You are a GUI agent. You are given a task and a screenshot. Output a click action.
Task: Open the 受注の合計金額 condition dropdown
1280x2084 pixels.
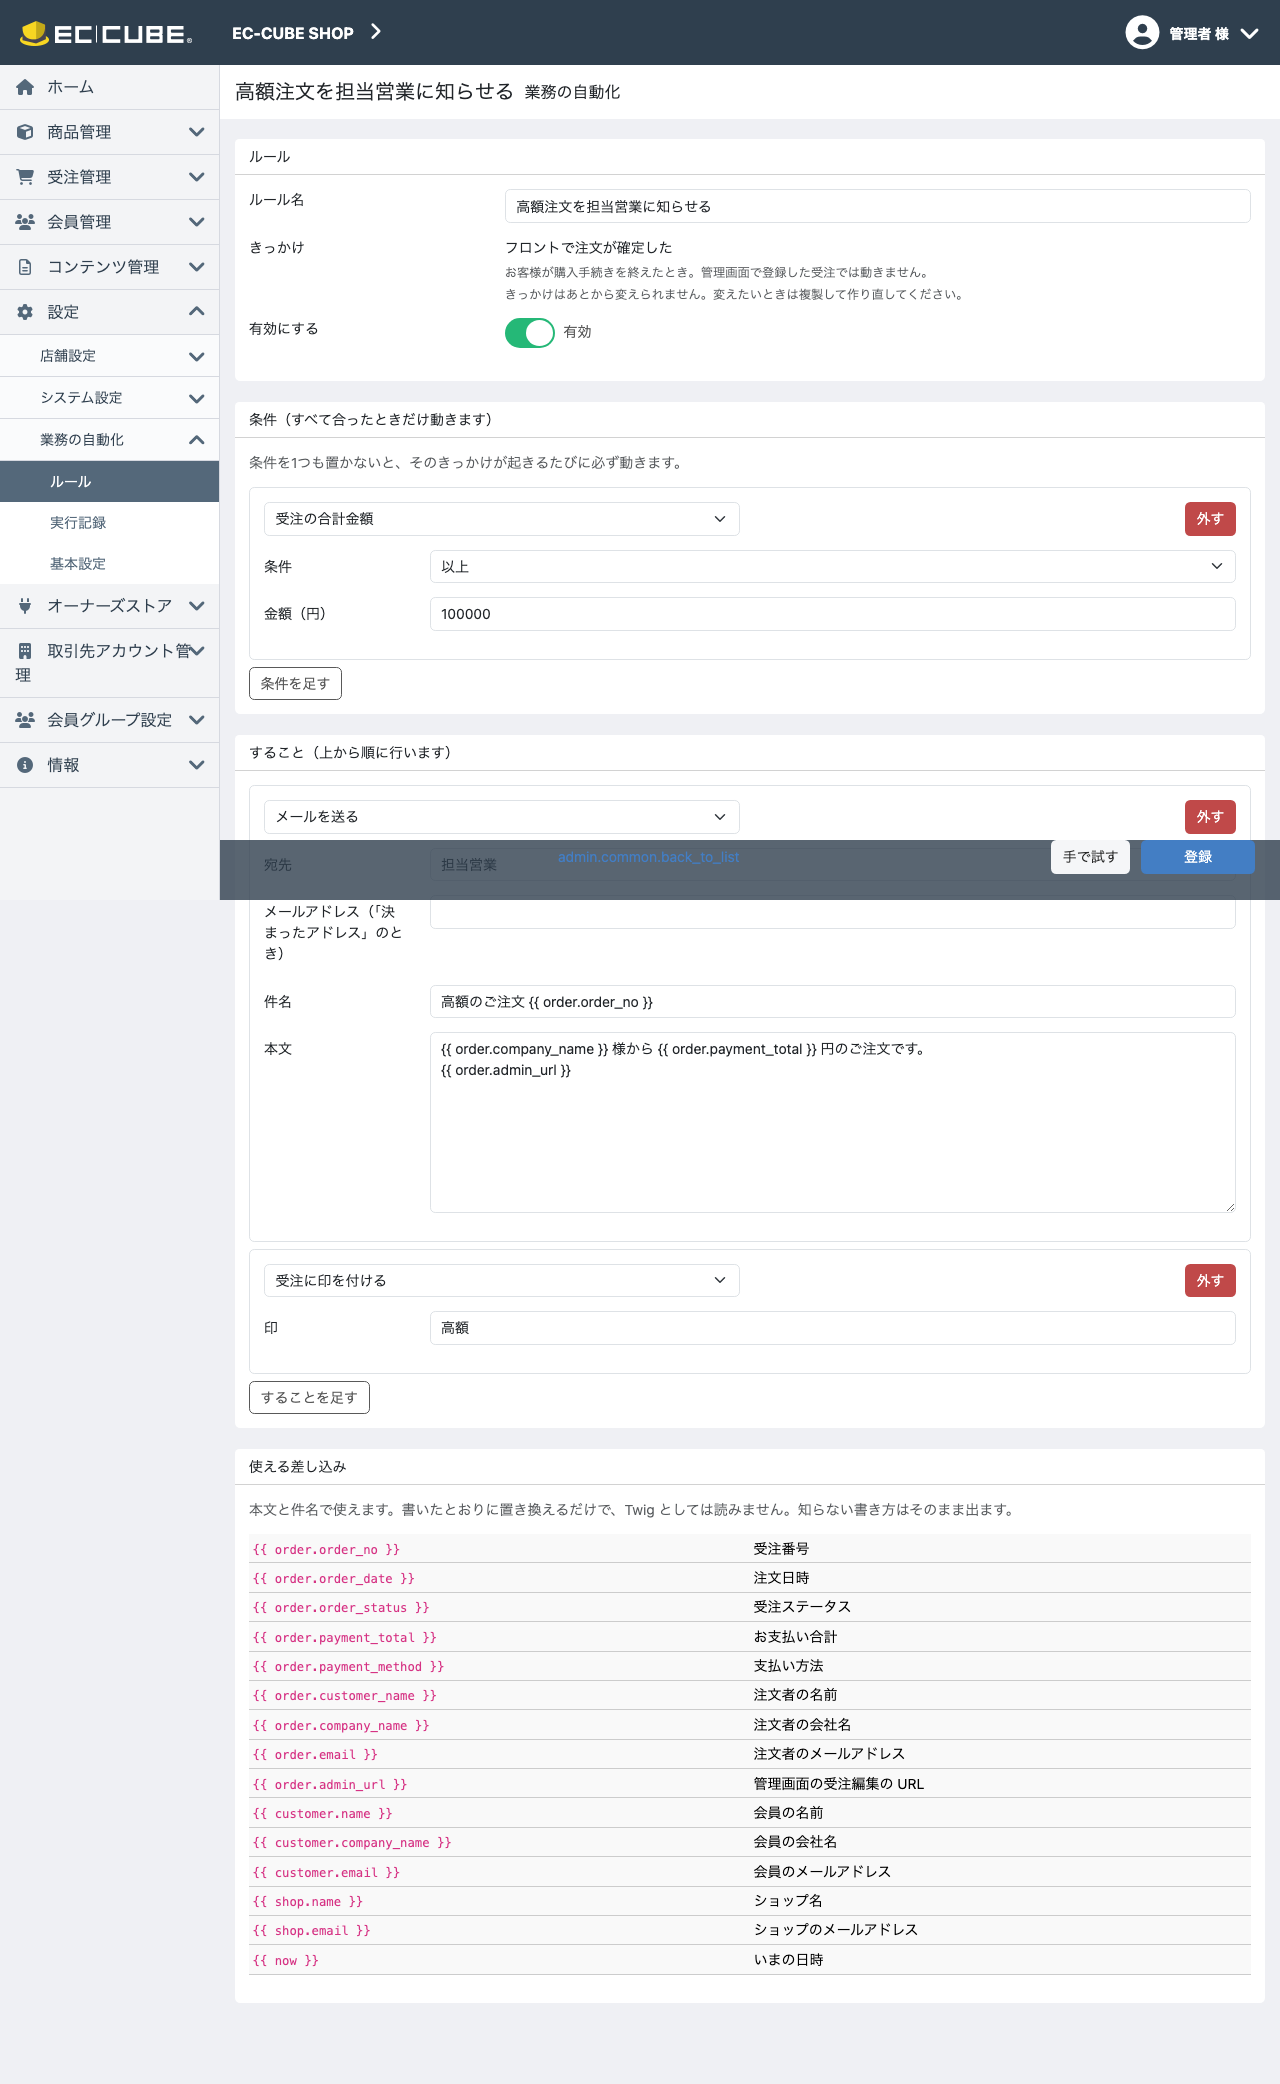point(502,519)
